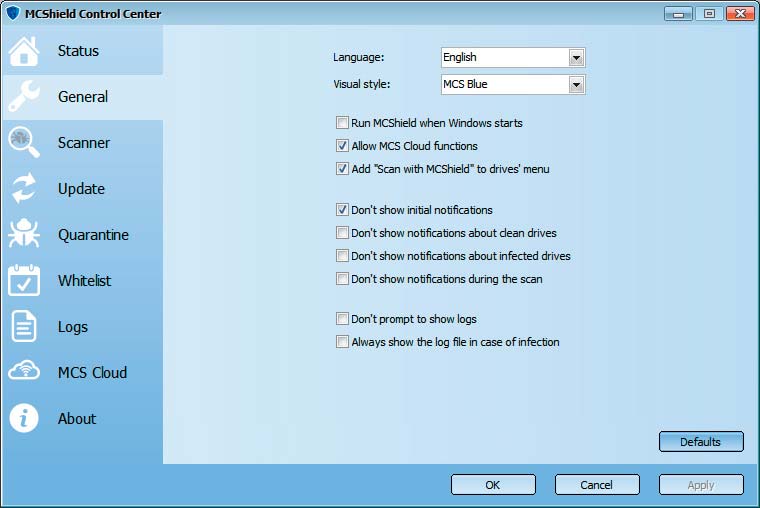Minimize the MCShield Control Center window

point(678,14)
